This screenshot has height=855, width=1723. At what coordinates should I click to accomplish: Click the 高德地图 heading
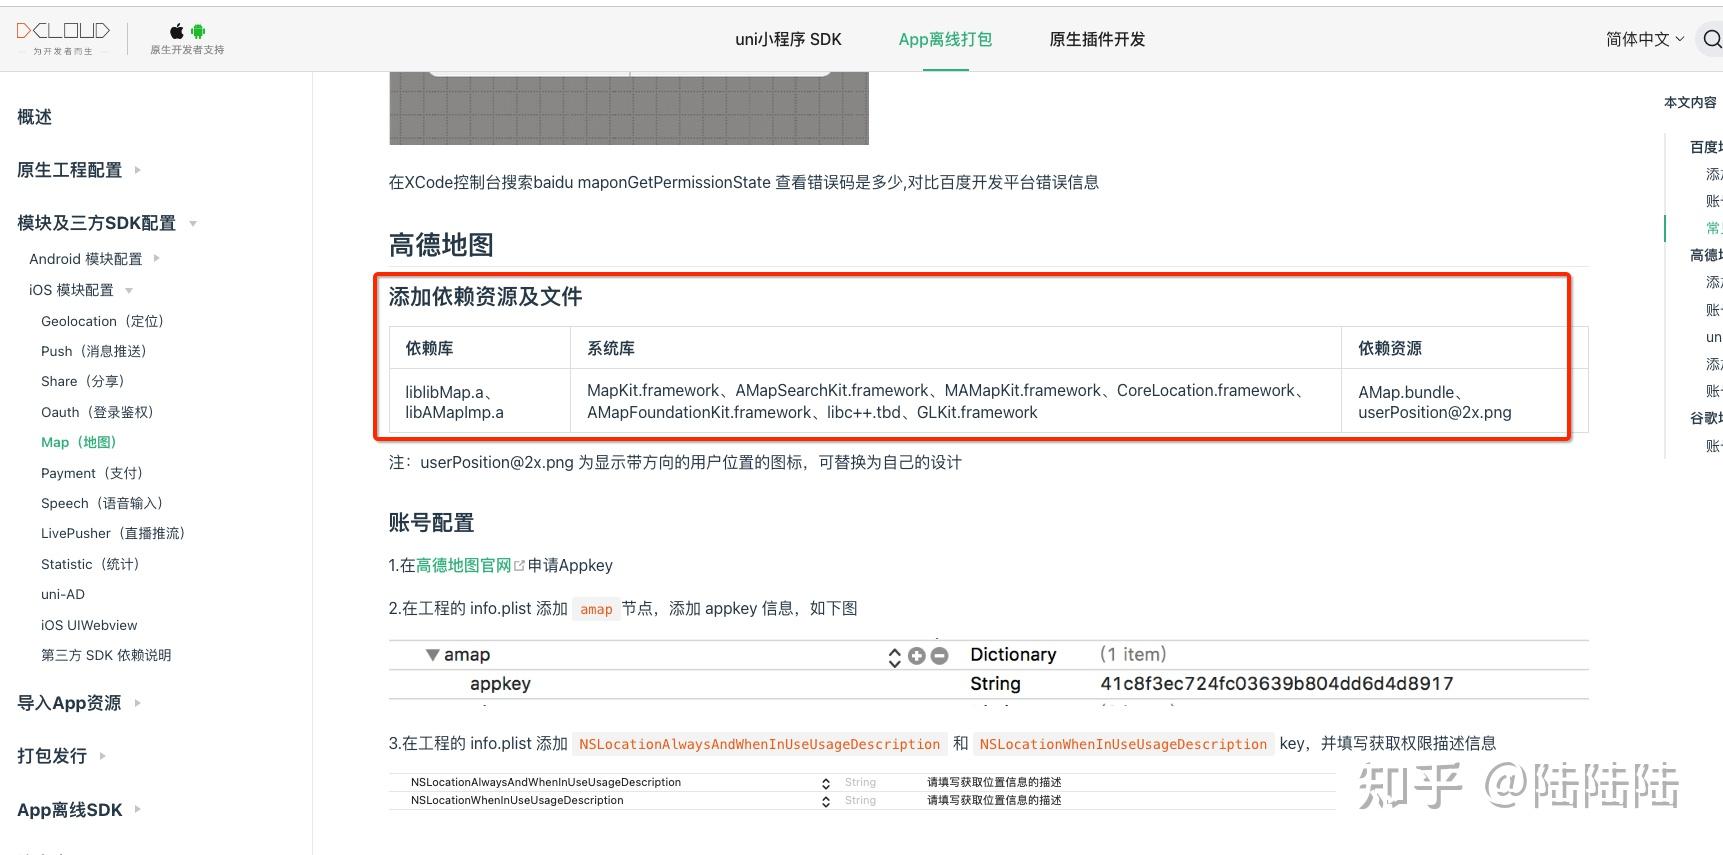click(441, 245)
